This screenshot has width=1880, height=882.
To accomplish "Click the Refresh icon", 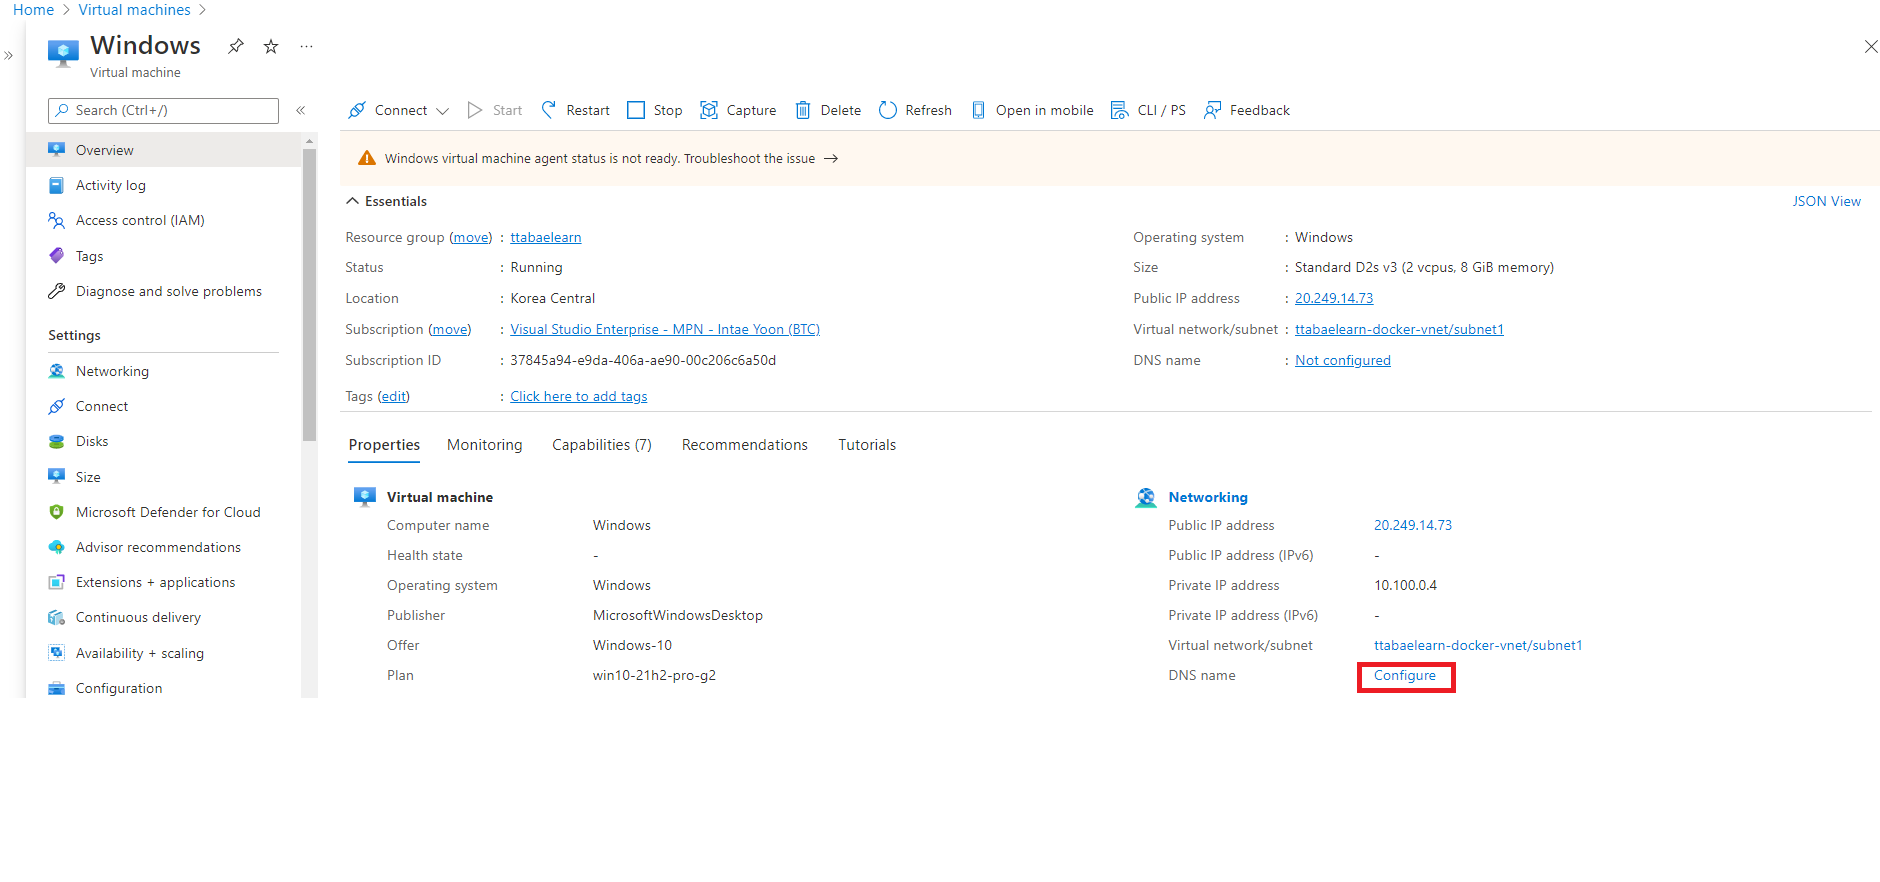I will [x=888, y=110].
